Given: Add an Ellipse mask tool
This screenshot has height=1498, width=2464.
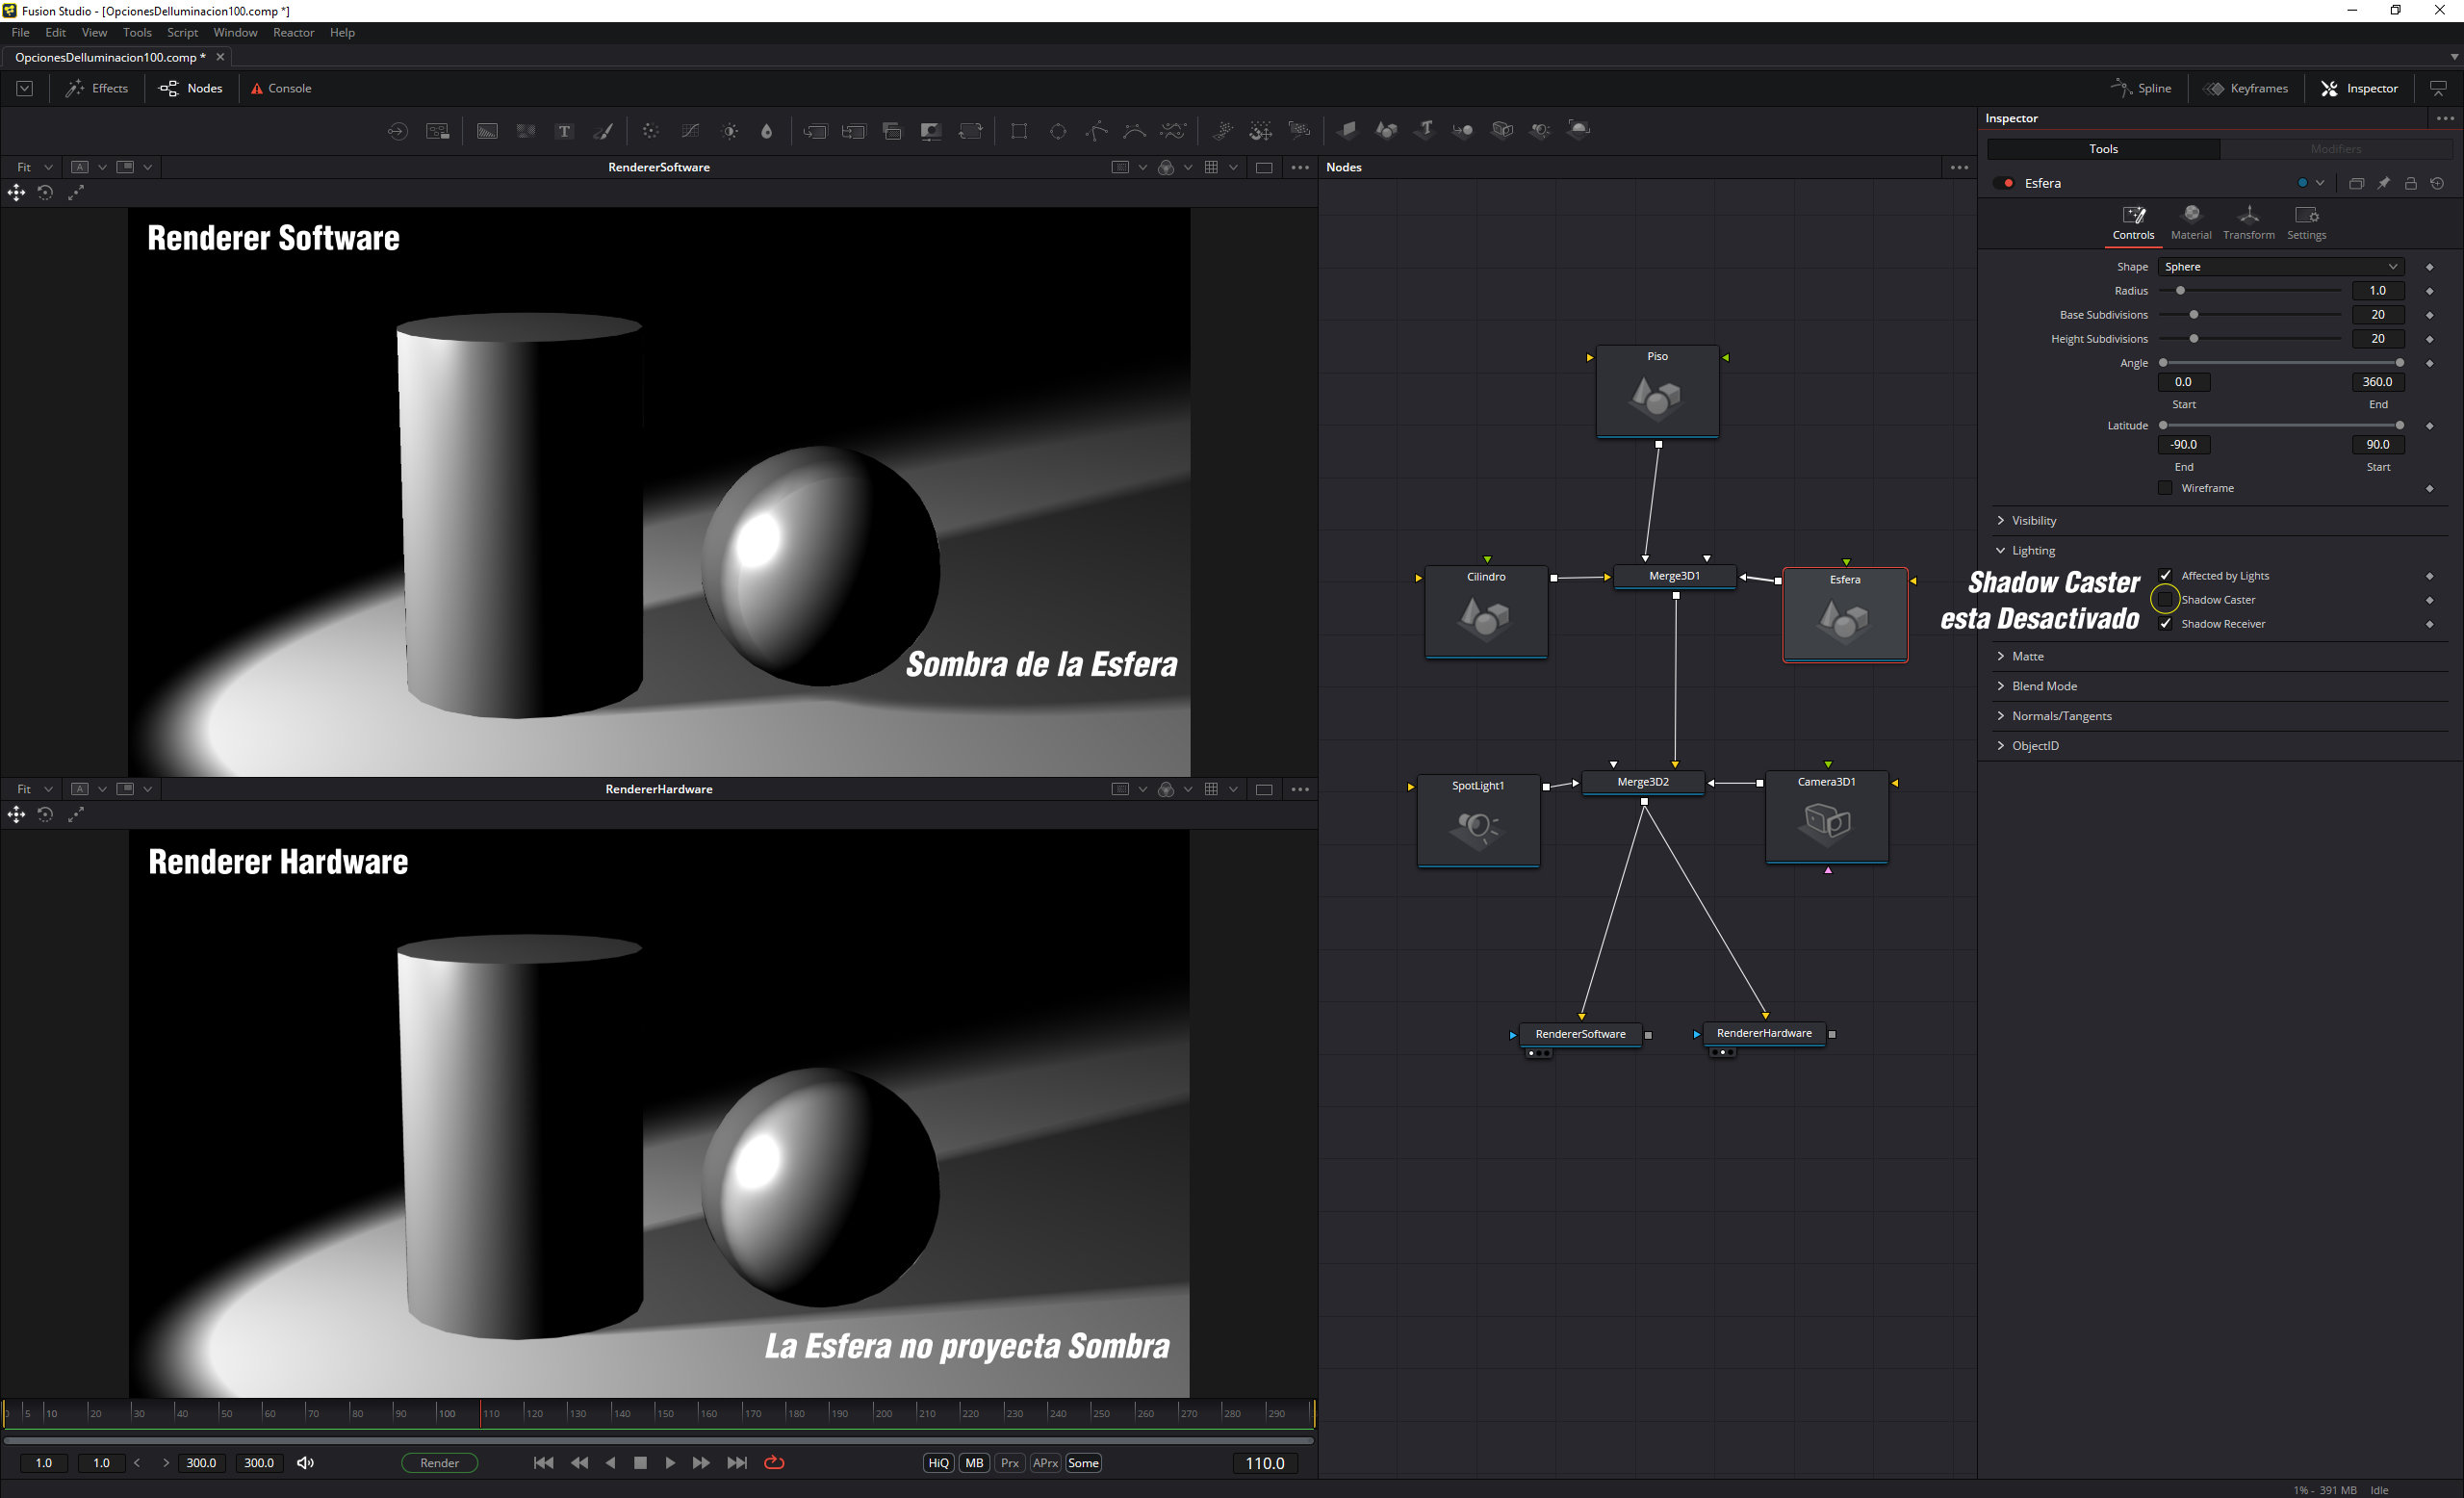Looking at the screenshot, I should (1058, 131).
